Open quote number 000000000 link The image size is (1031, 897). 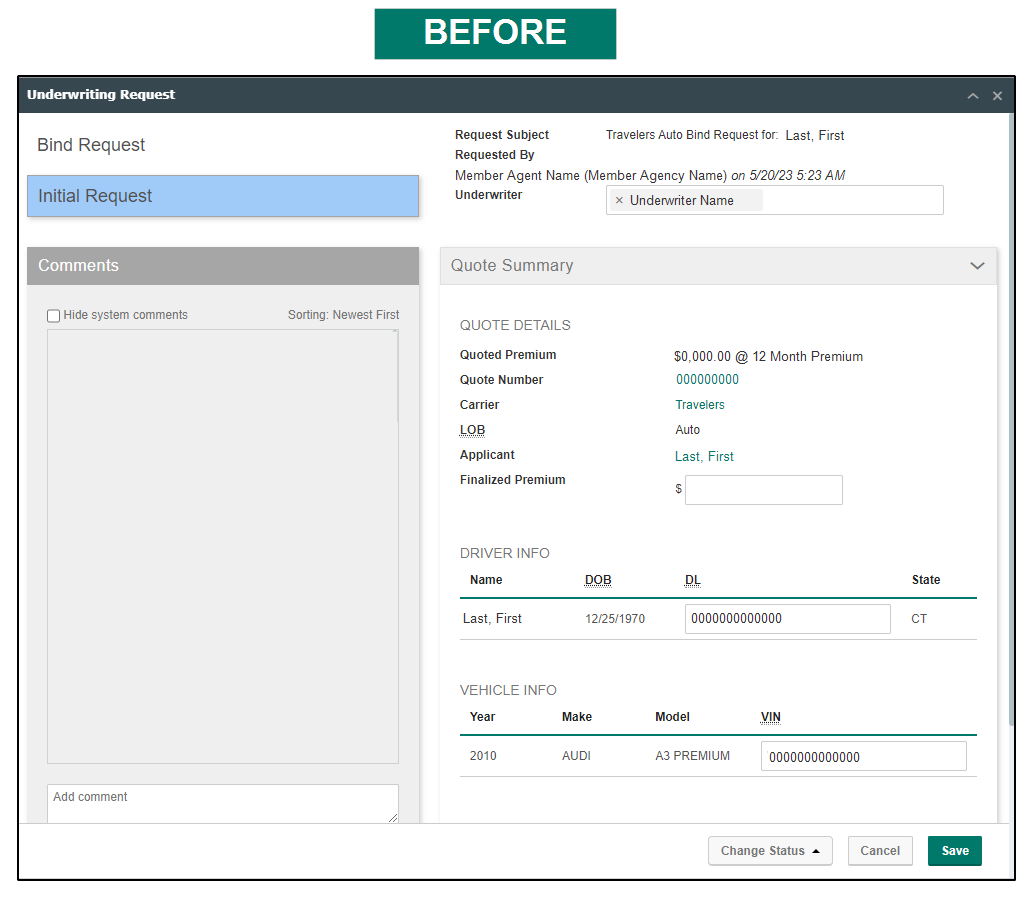click(707, 380)
